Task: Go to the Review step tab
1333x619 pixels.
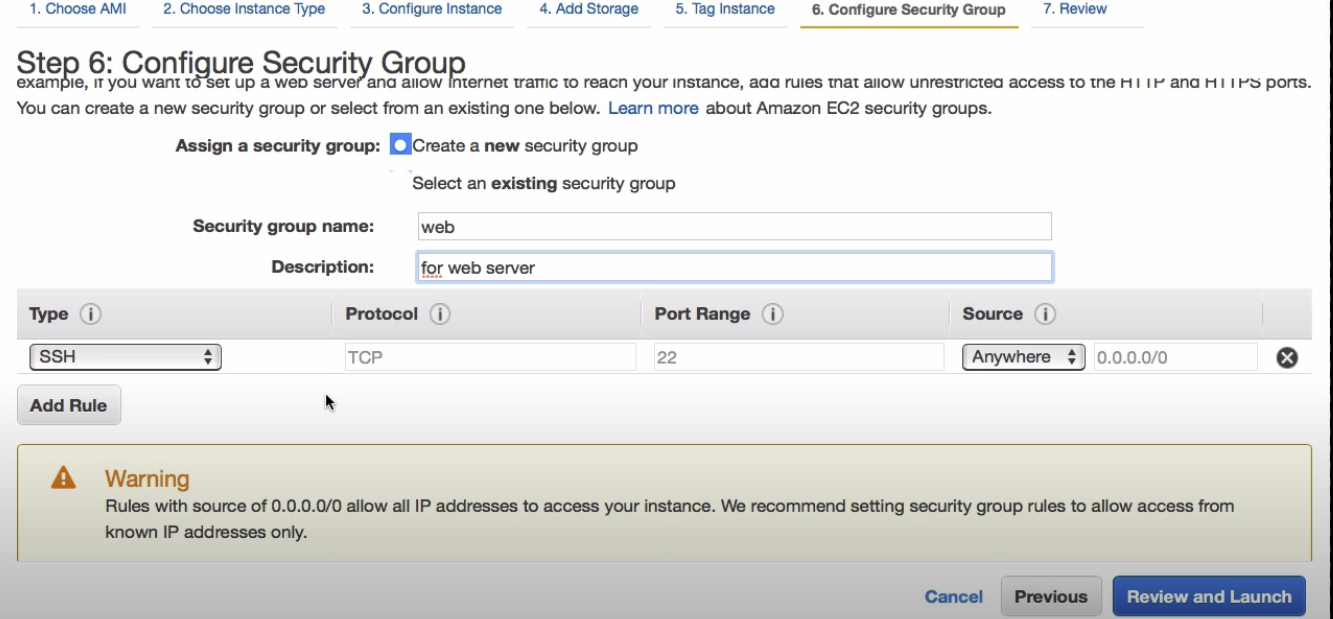Action: click(x=1075, y=9)
